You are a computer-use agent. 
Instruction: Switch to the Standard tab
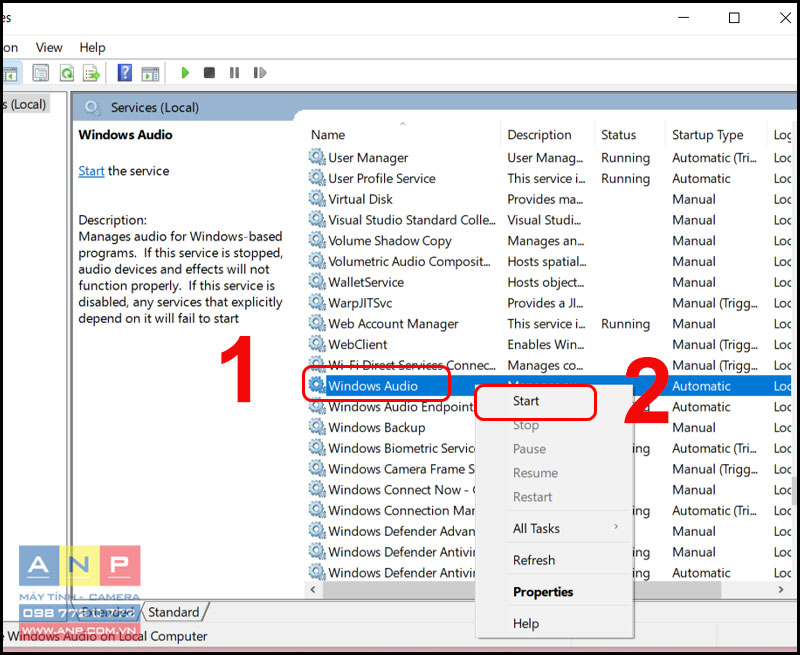pyautogui.click(x=174, y=612)
